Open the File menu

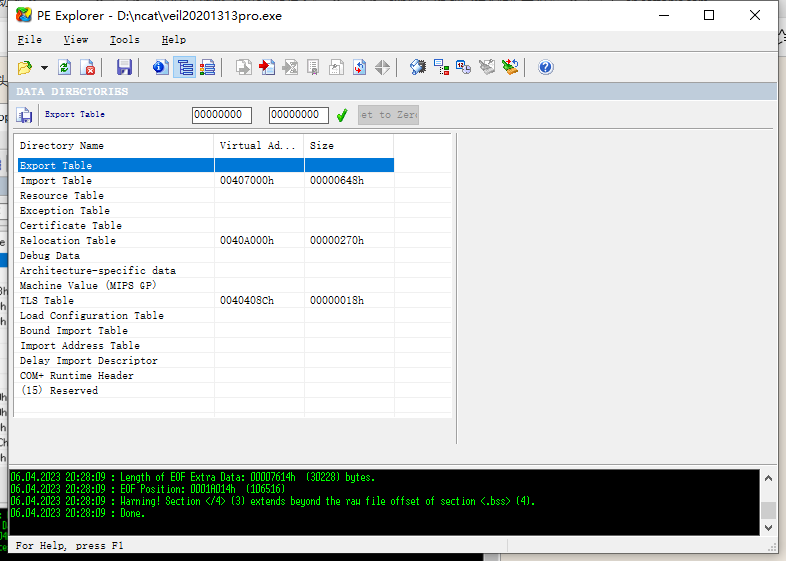(30, 40)
